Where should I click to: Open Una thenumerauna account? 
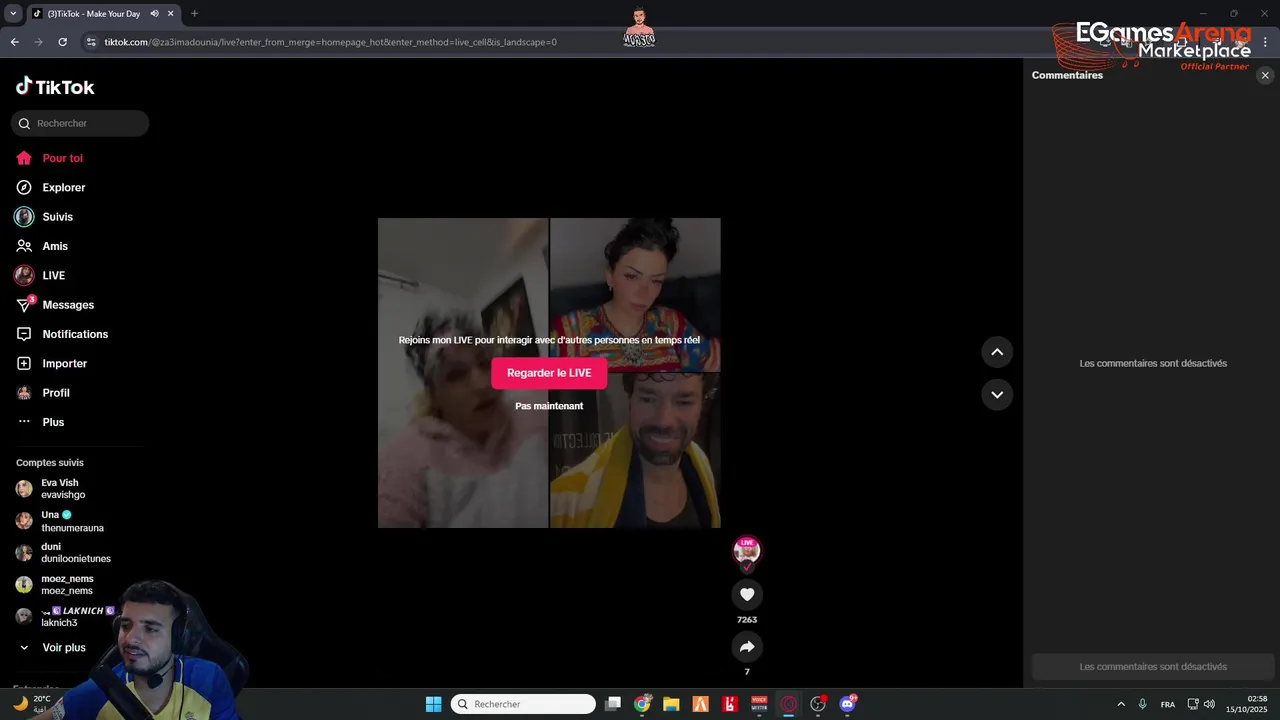[60, 521]
